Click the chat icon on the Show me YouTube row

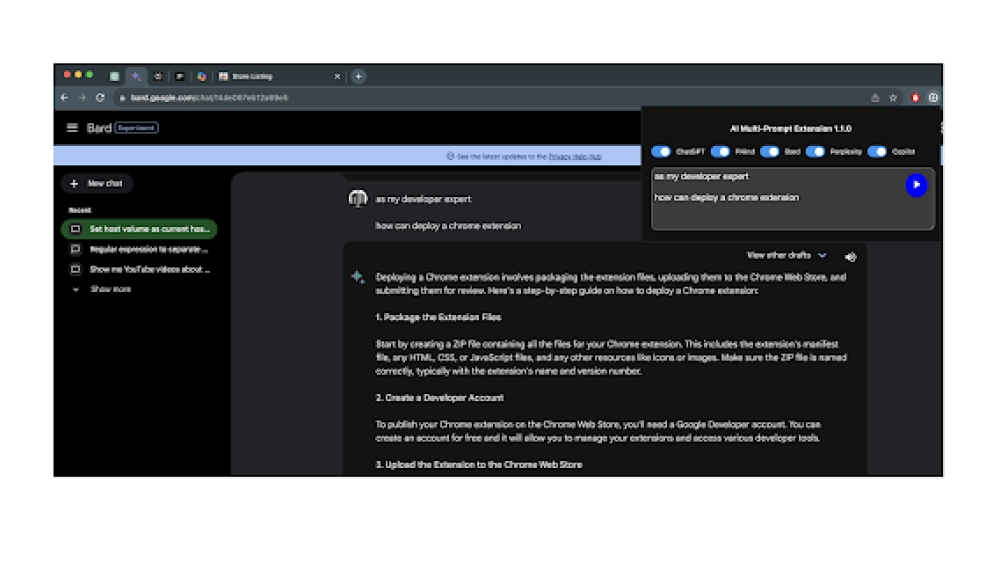[75, 270]
